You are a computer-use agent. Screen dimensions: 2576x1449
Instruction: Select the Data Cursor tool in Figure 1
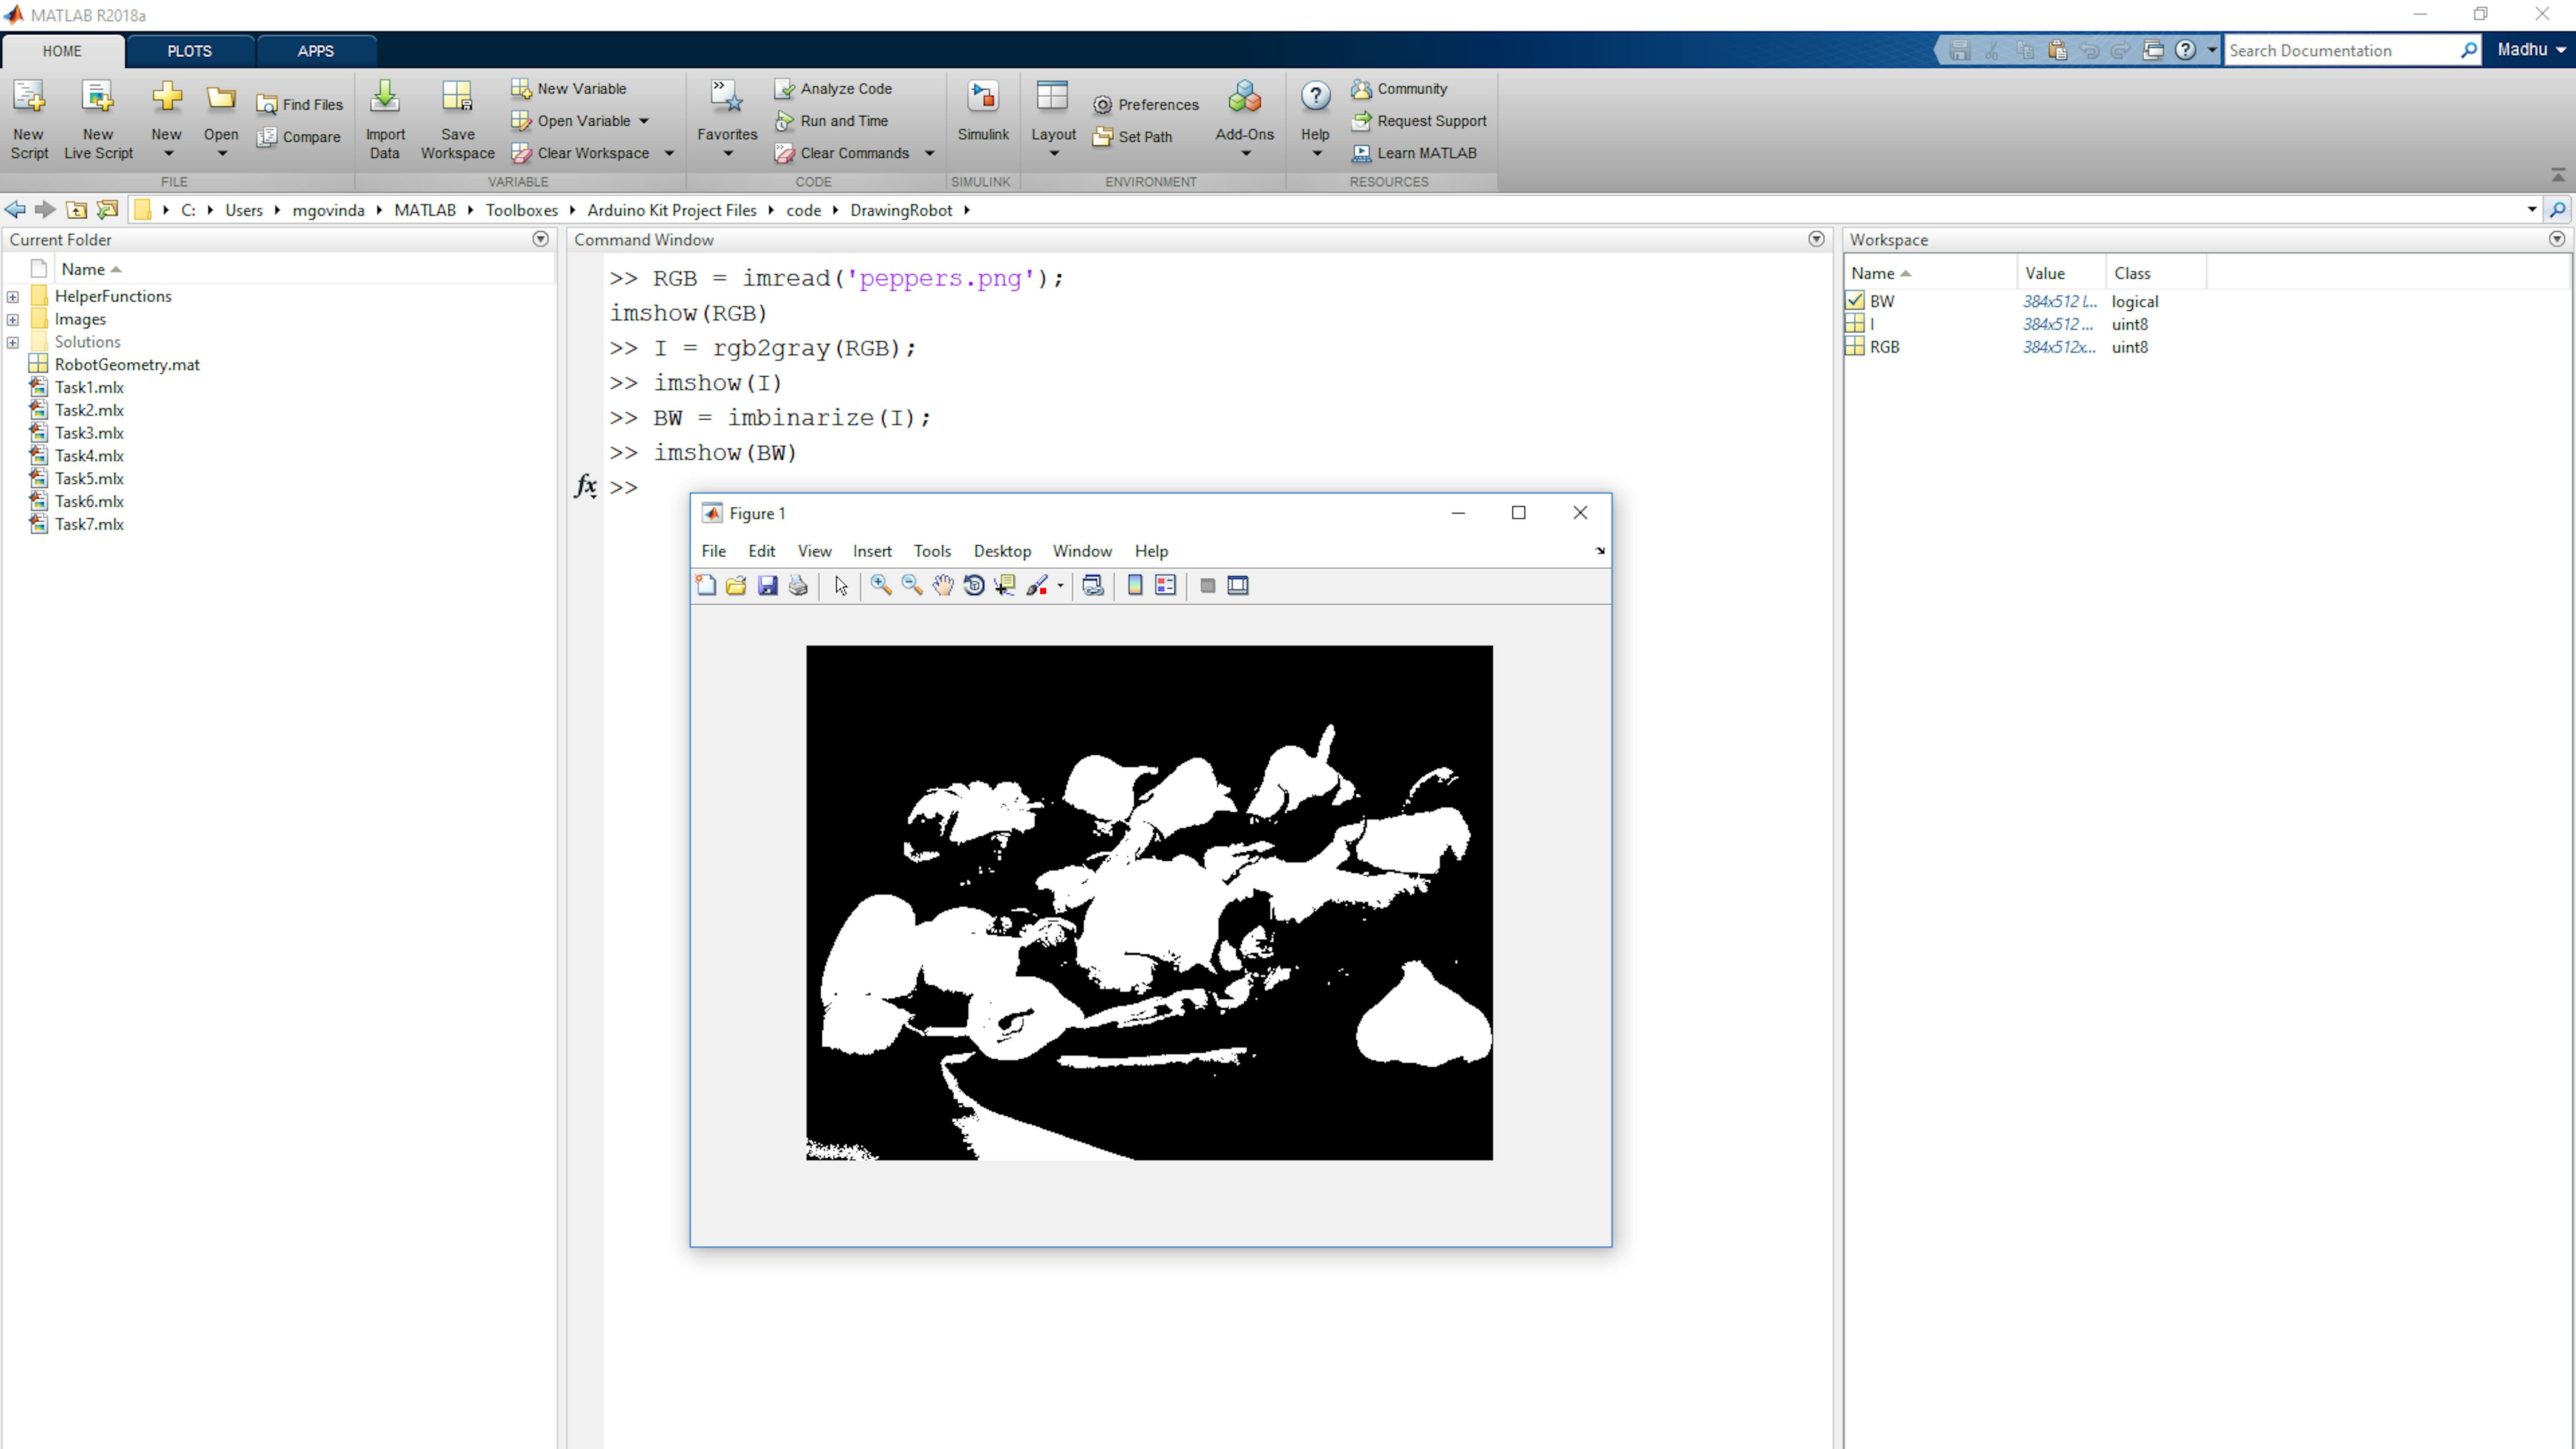[1005, 586]
